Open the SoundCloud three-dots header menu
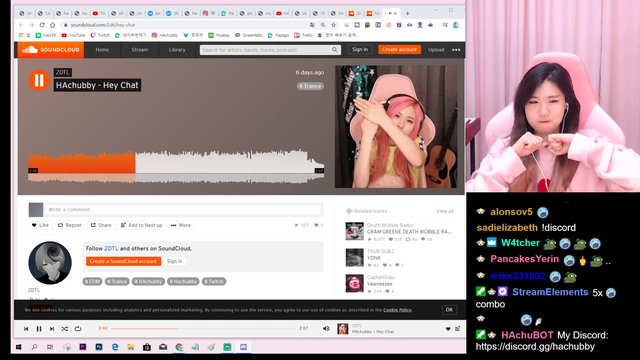 coord(456,50)
